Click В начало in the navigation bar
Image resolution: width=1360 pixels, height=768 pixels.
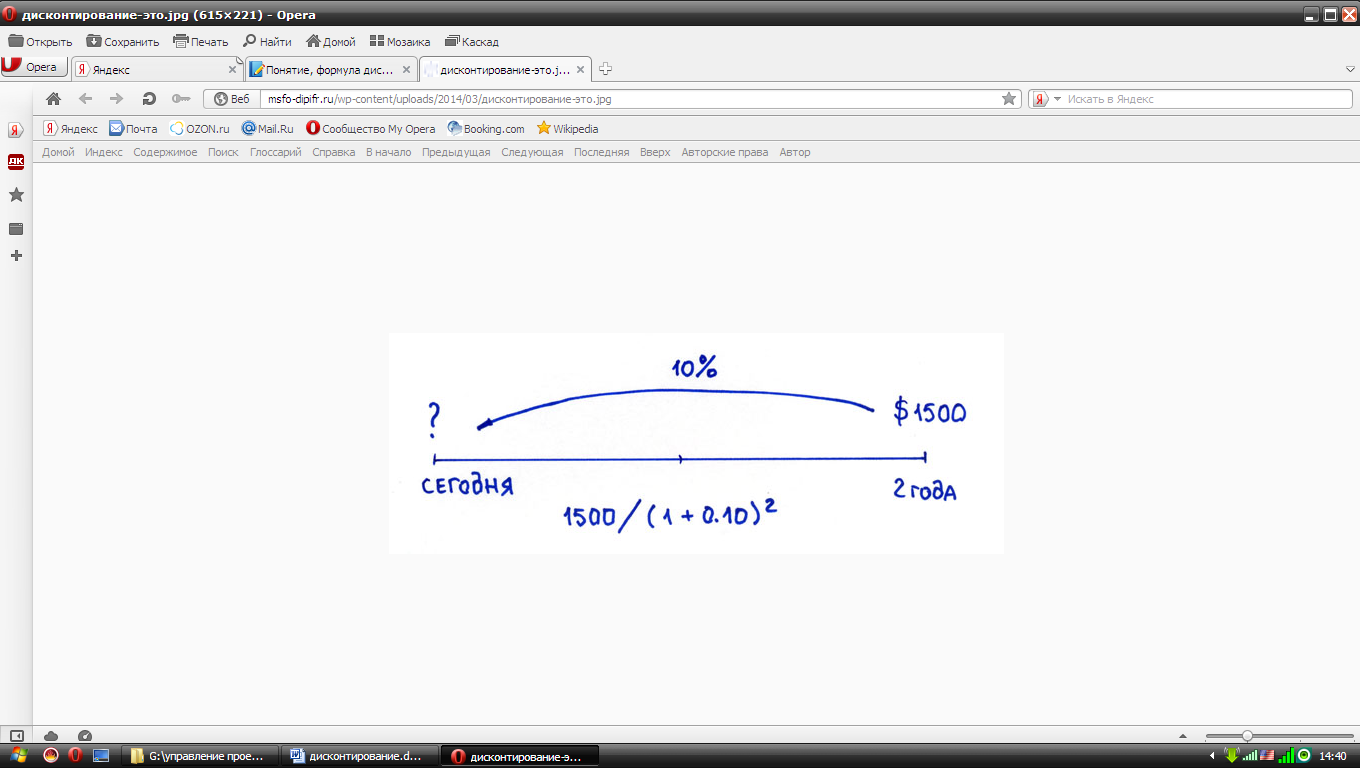pyautogui.click(x=388, y=152)
